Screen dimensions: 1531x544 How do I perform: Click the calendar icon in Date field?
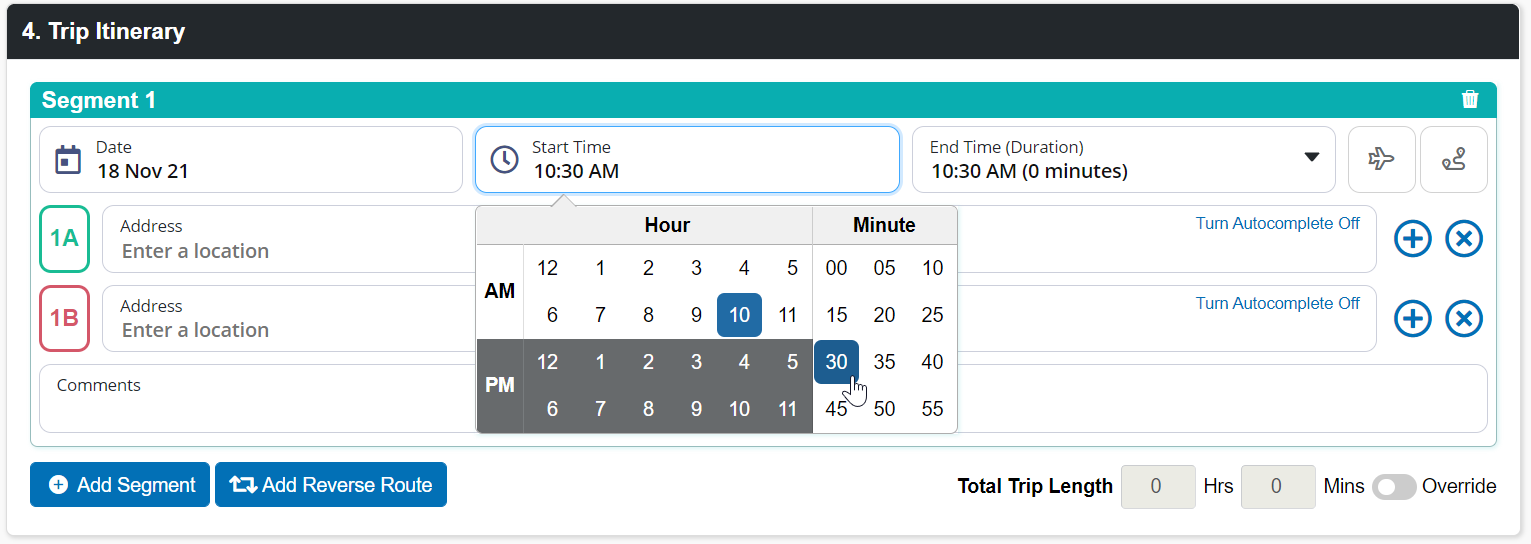(68, 159)
